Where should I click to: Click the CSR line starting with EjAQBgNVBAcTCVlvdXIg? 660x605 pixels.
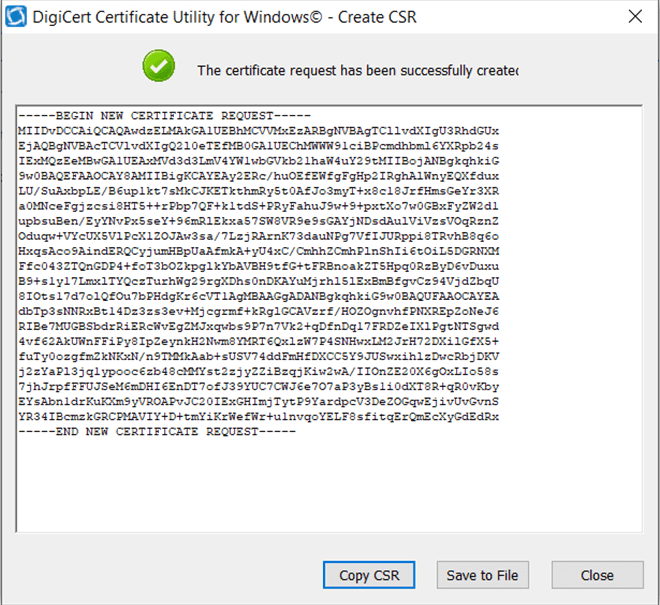point(258,146)
